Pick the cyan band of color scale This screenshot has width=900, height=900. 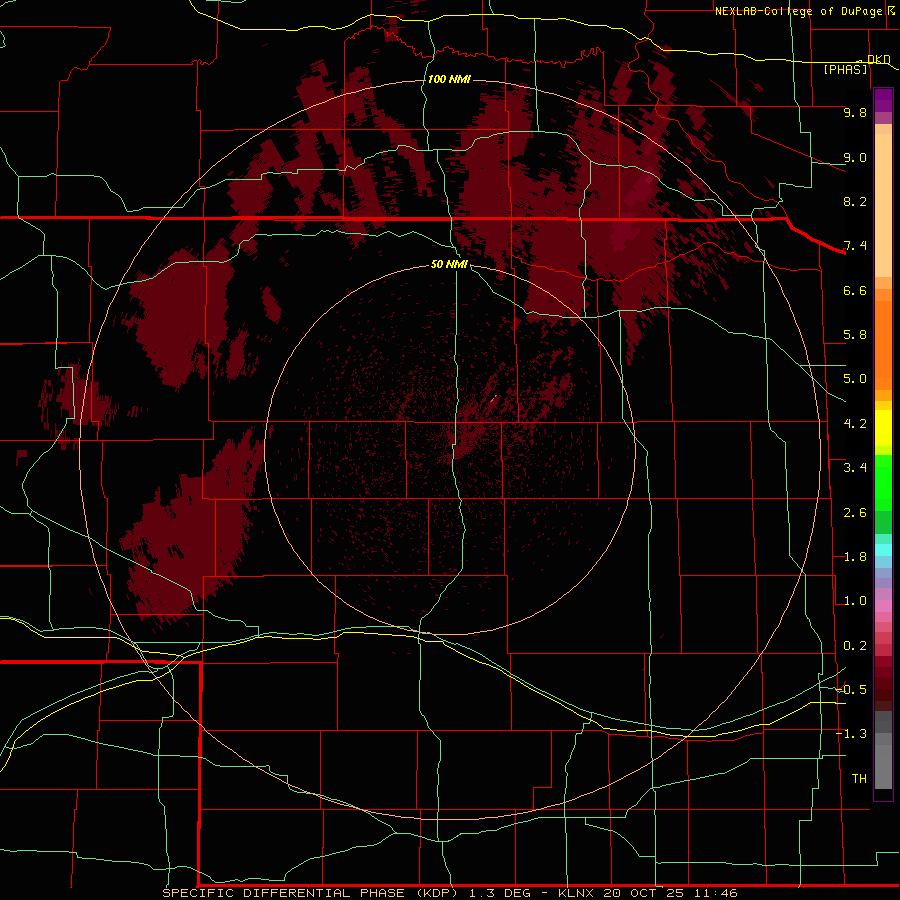point(883,550)
